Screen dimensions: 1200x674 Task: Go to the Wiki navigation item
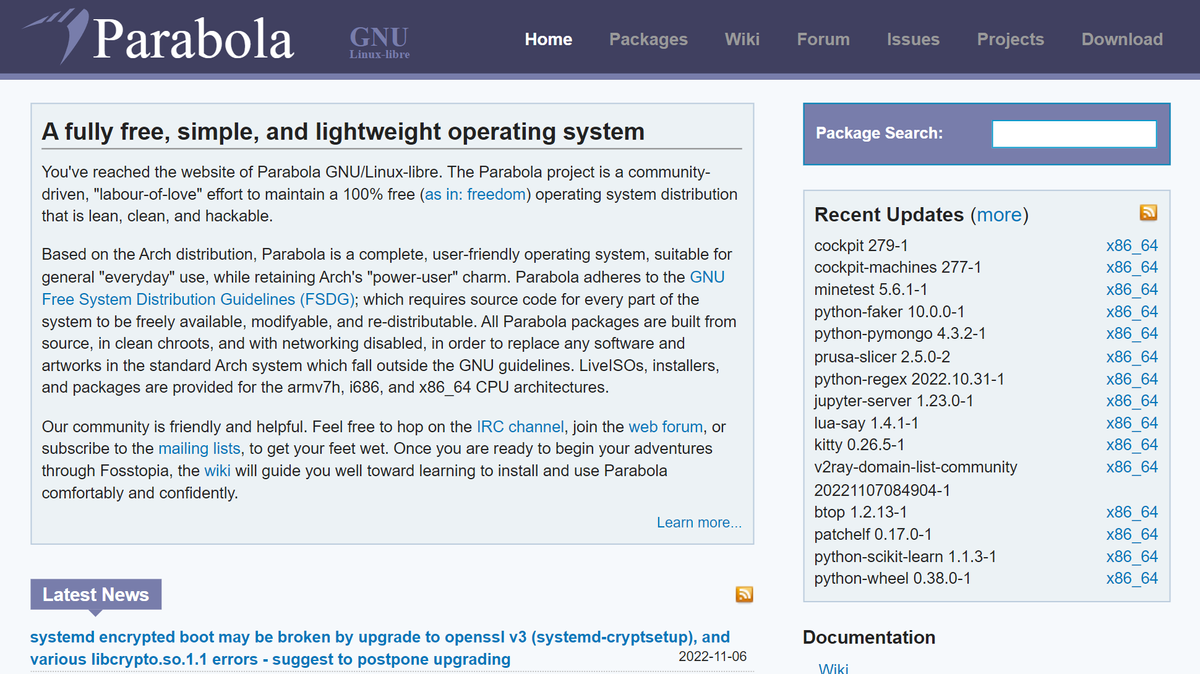coord(742,39)
